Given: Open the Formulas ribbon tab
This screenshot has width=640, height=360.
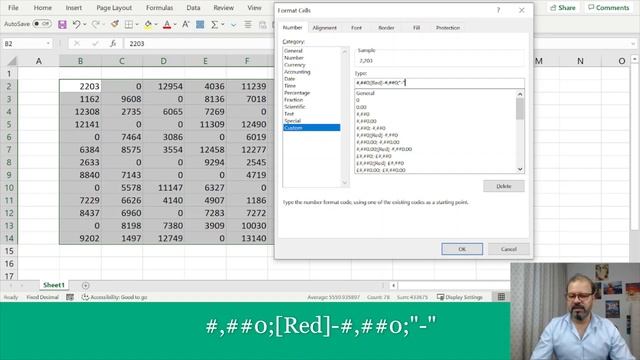Looking at the screenshot, I should click(159, 8).
